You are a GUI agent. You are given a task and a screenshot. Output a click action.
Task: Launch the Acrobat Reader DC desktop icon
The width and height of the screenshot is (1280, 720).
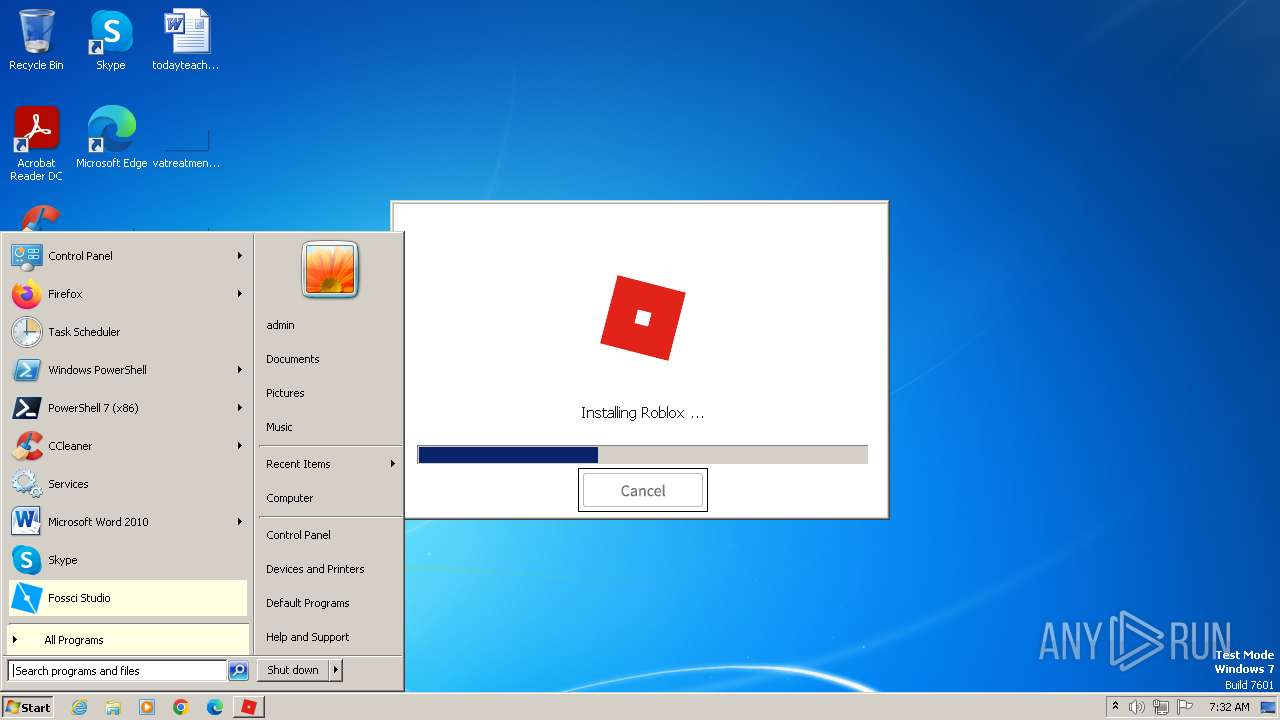pyautogui.click(x=36, y=144)
